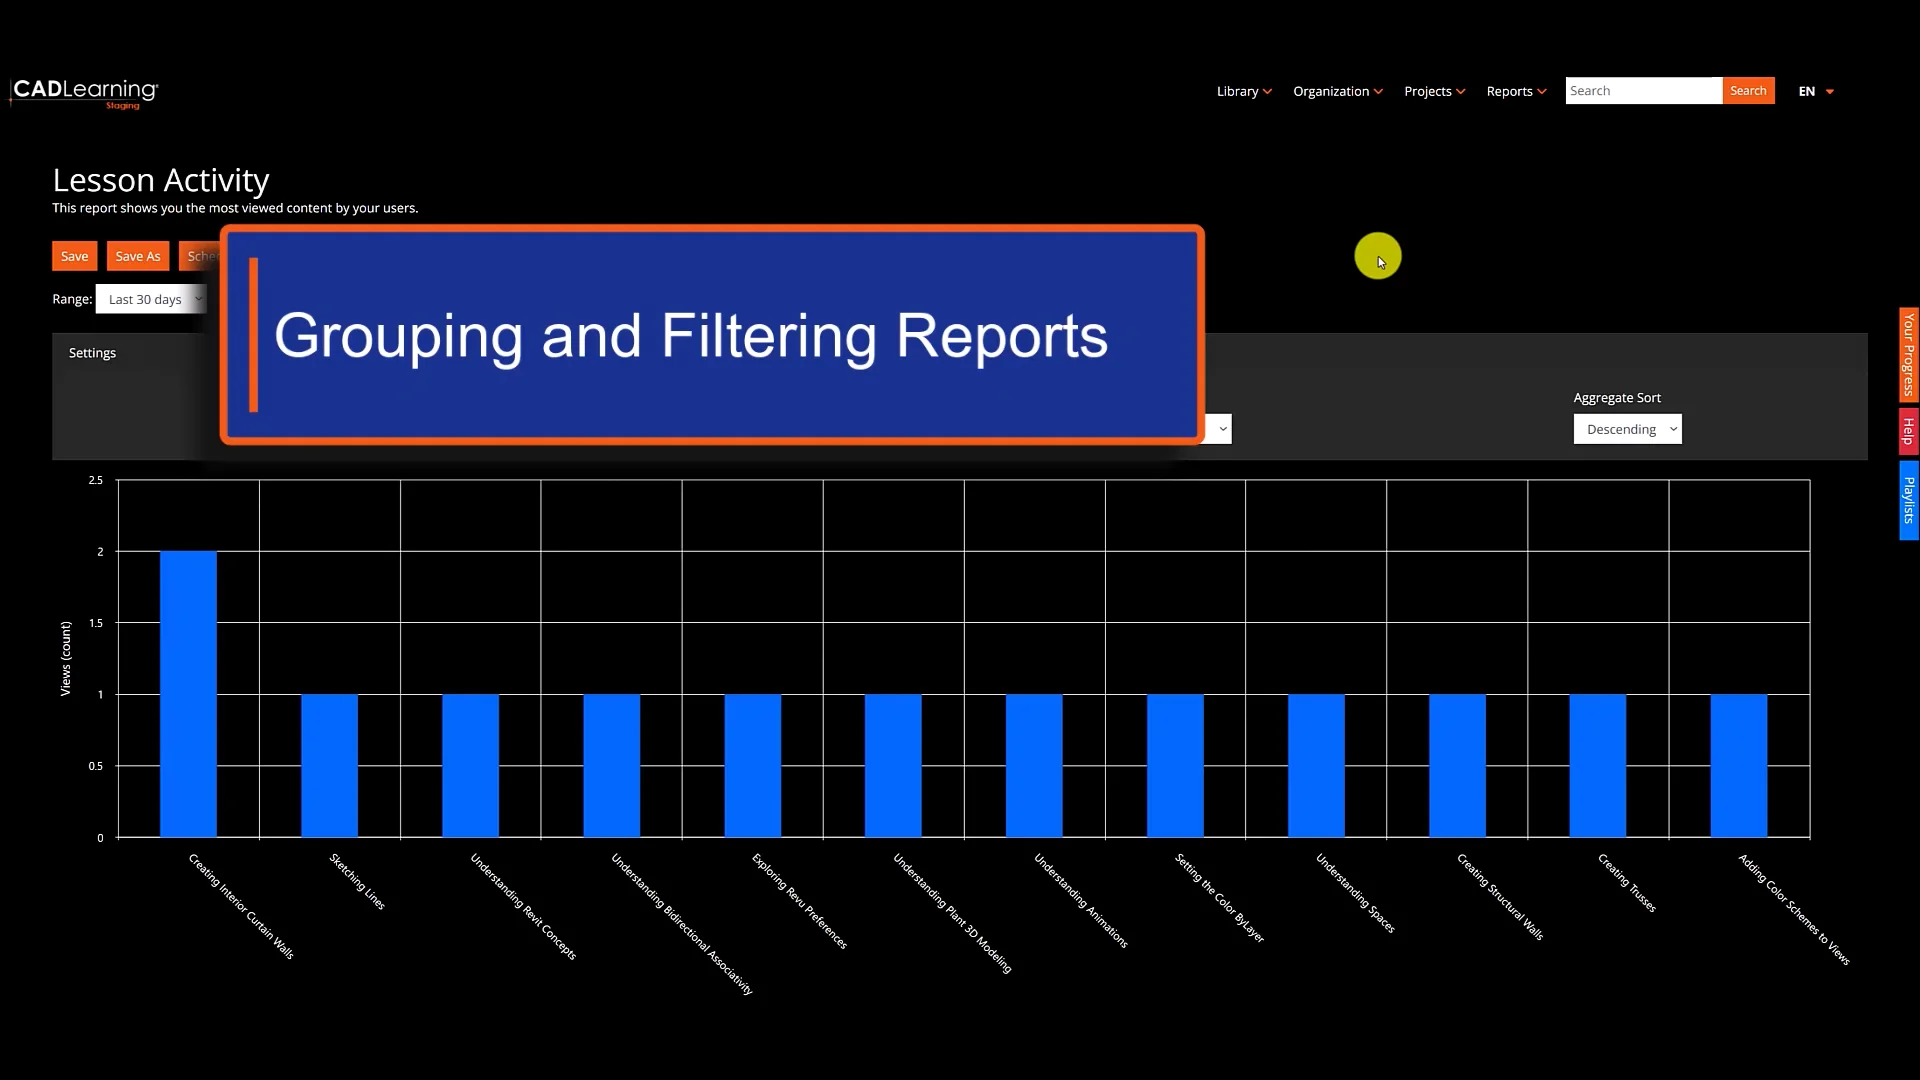Click the Understanding Animations bar

pos(1034,766)
